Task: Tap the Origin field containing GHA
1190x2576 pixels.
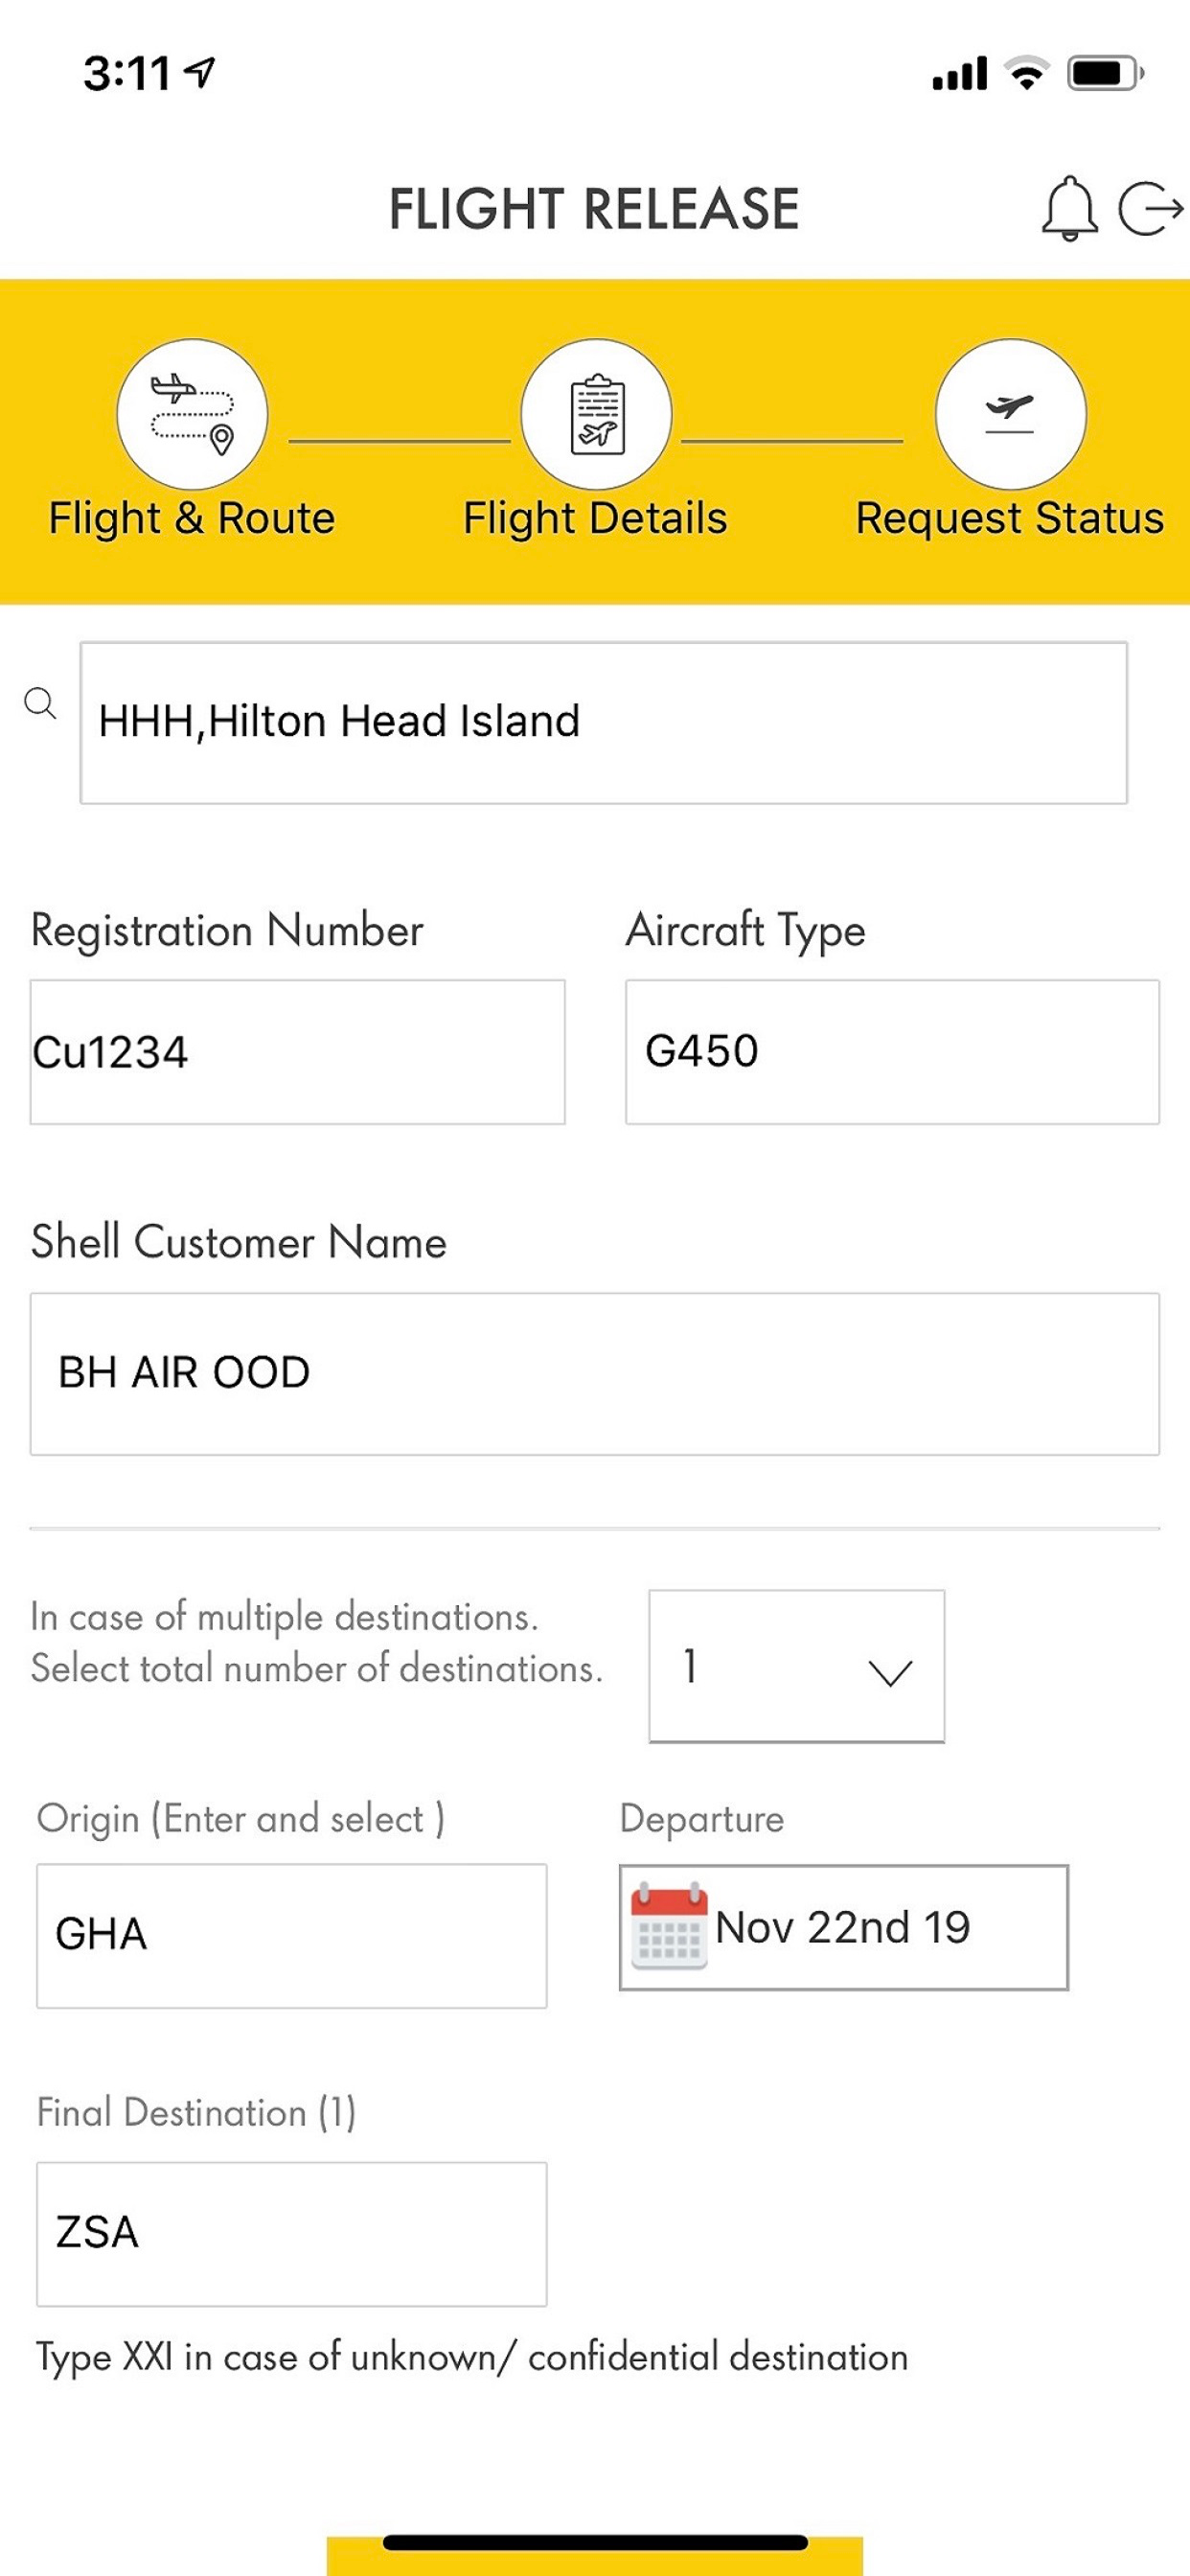Action: click(x=291, y=1935)
